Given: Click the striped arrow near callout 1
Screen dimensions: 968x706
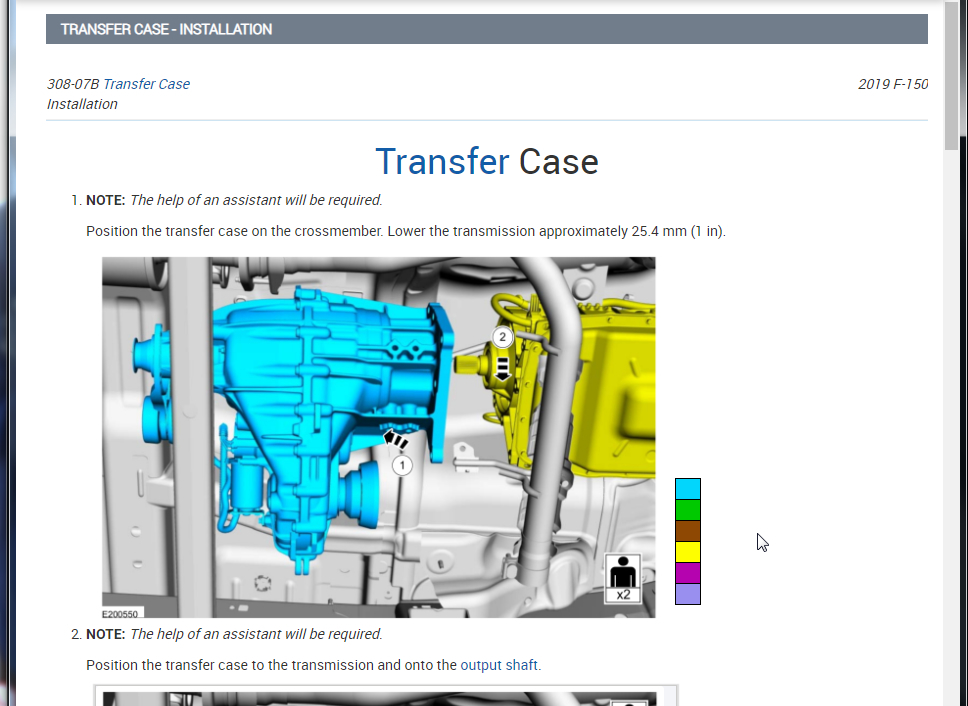Looking at the screenshot, I should pyautogui.click(x=396, y=439).
